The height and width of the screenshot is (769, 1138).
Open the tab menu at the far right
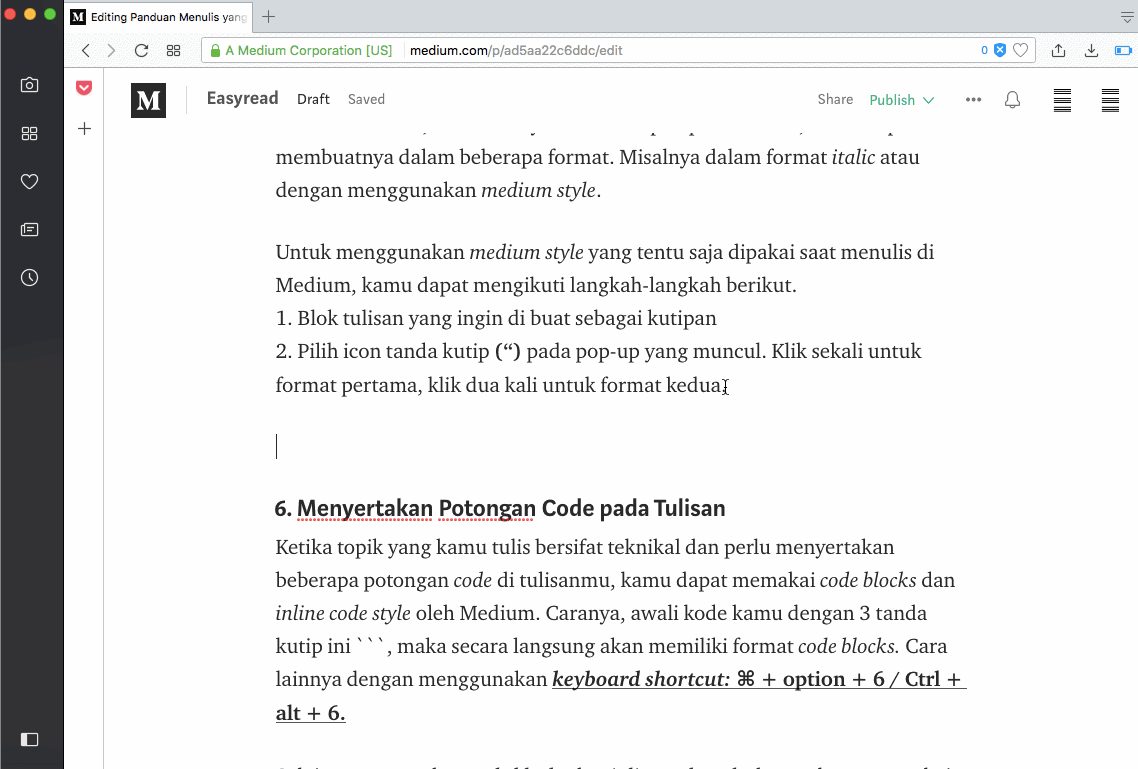pos(1127,17)
